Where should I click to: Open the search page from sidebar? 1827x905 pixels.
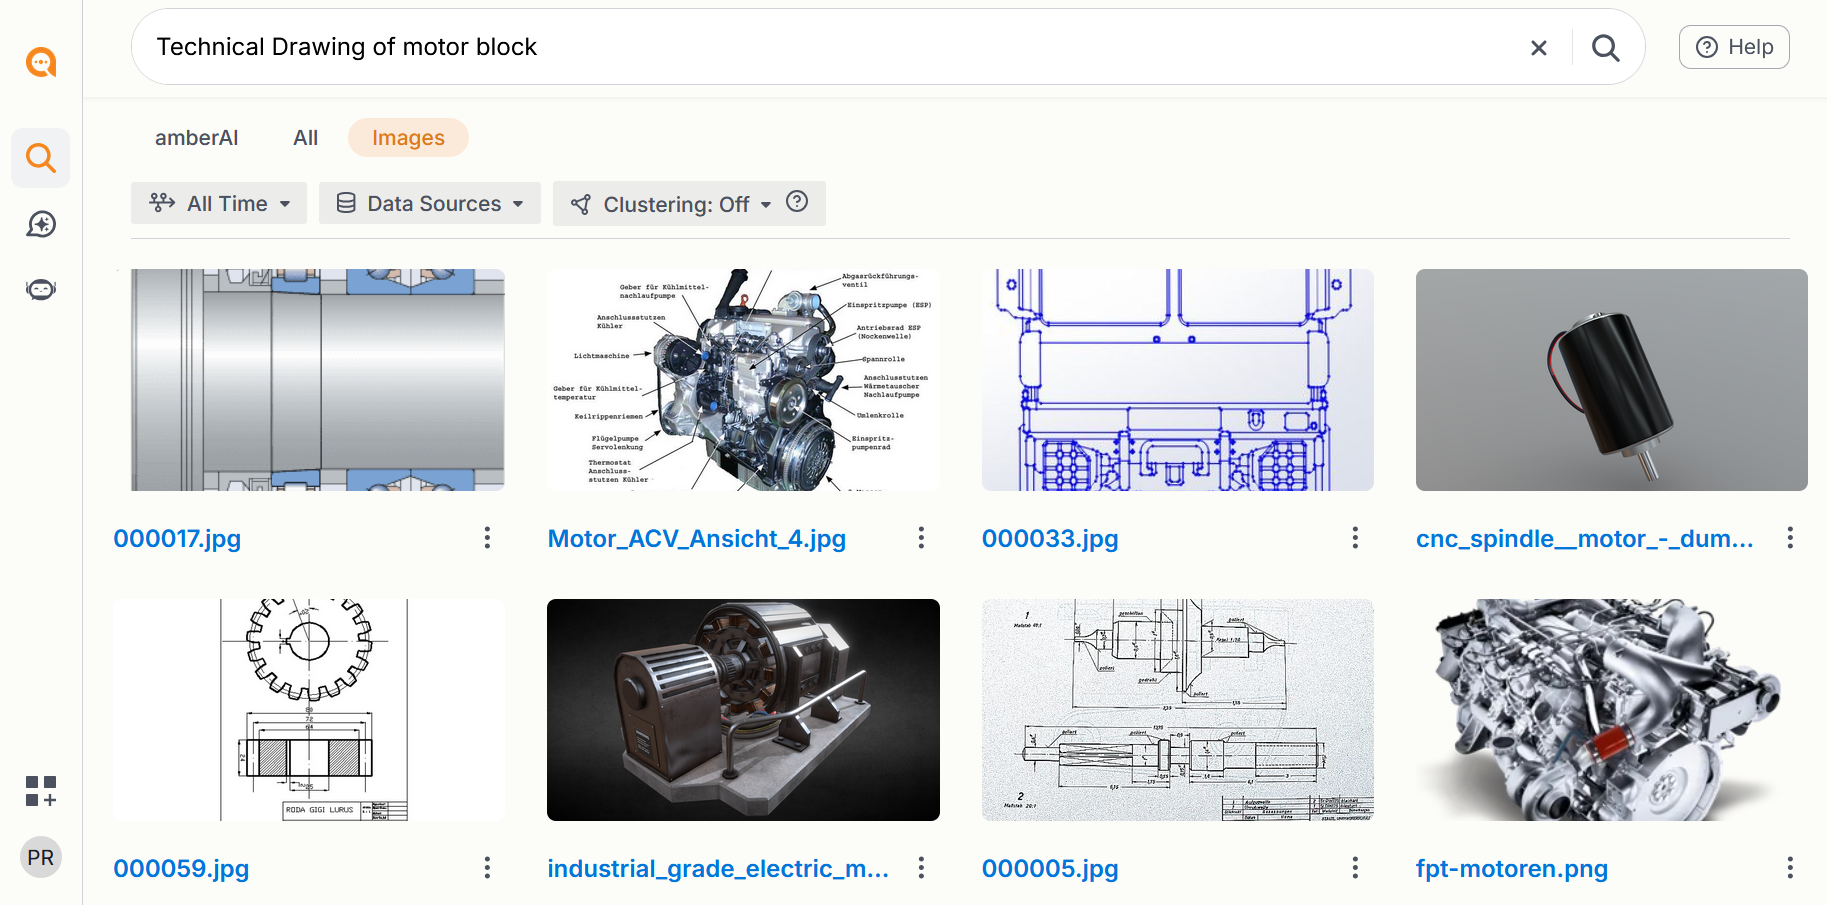tap(41, 158)
